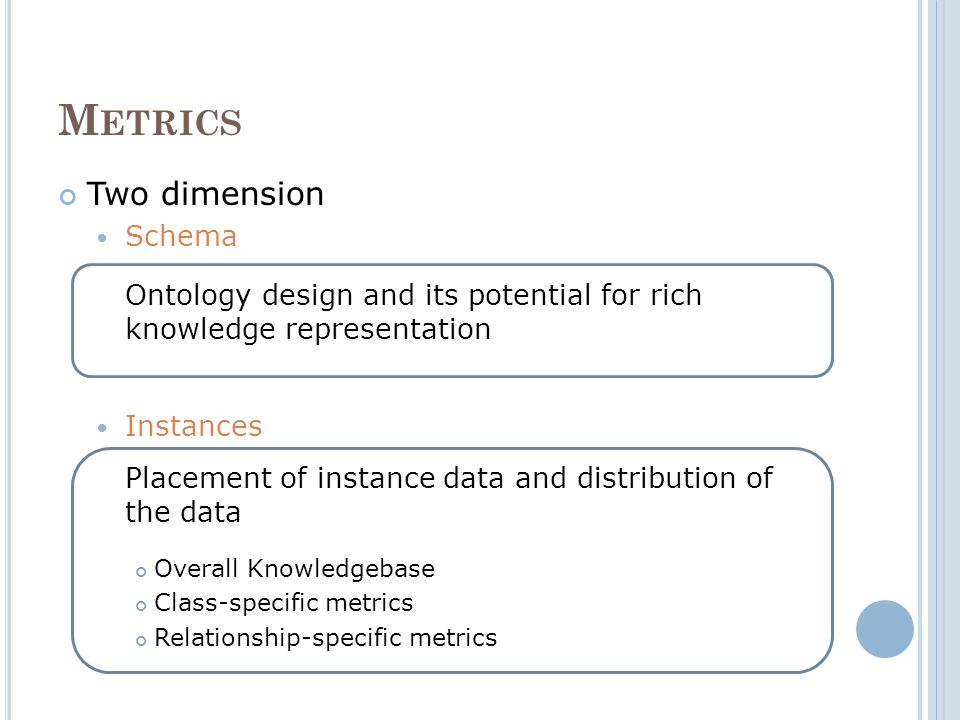Viewport: 960px width, 720px height.
Task: Click the vertical striped bar on right edge
Action: (x=939, y=360)
